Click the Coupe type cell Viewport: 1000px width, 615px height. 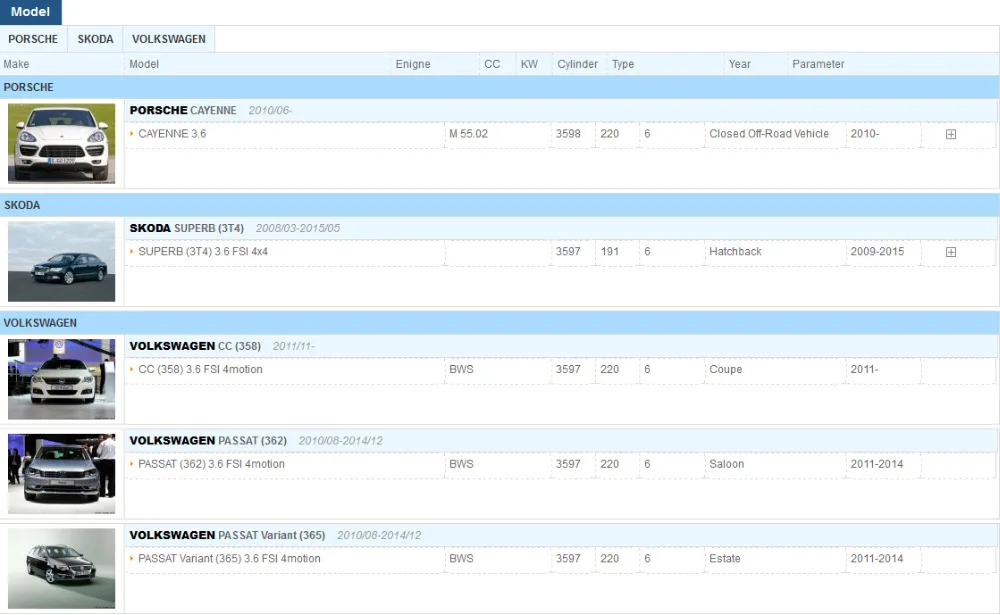click(x=726, y=369)
